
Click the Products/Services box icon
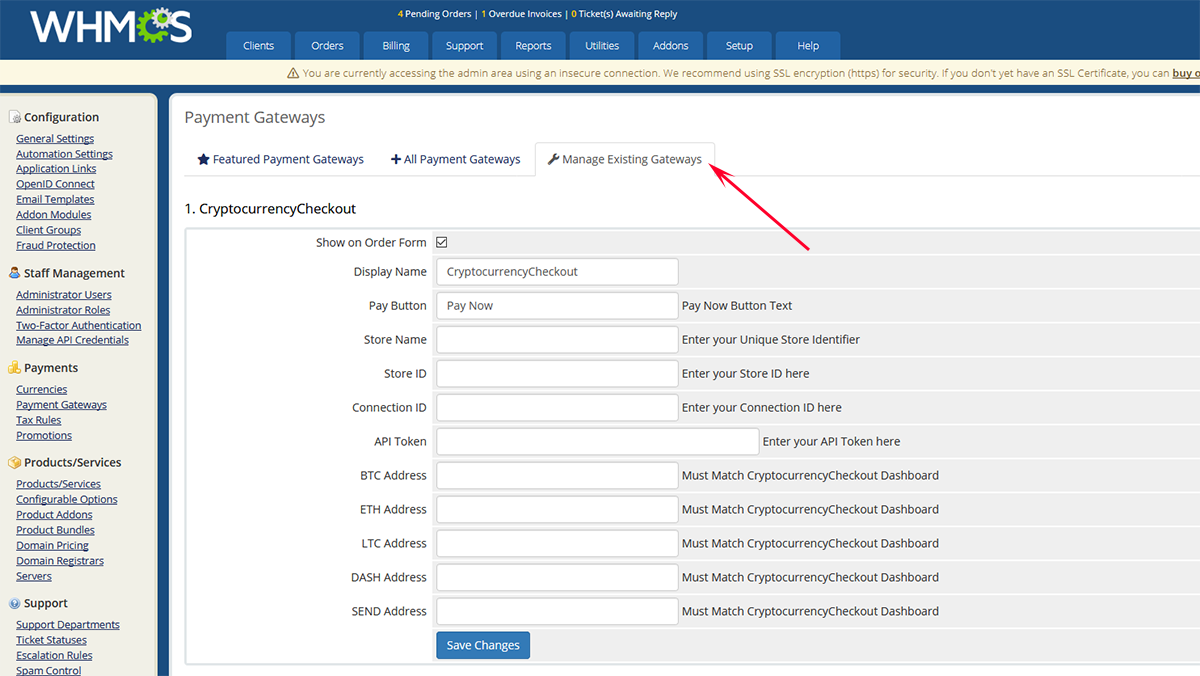14,463
